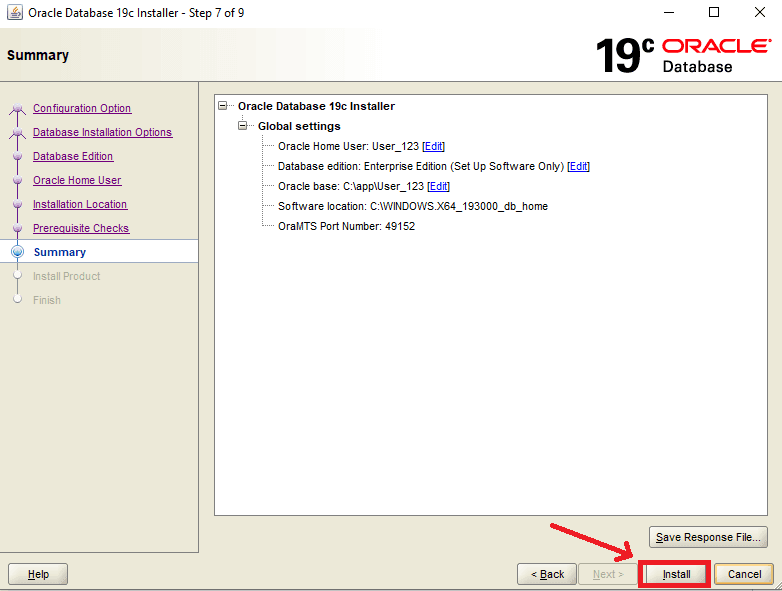The width and height of the screenshot is (782, 591).
Task: Click the Summary step bullet icon
Action: 17,252
